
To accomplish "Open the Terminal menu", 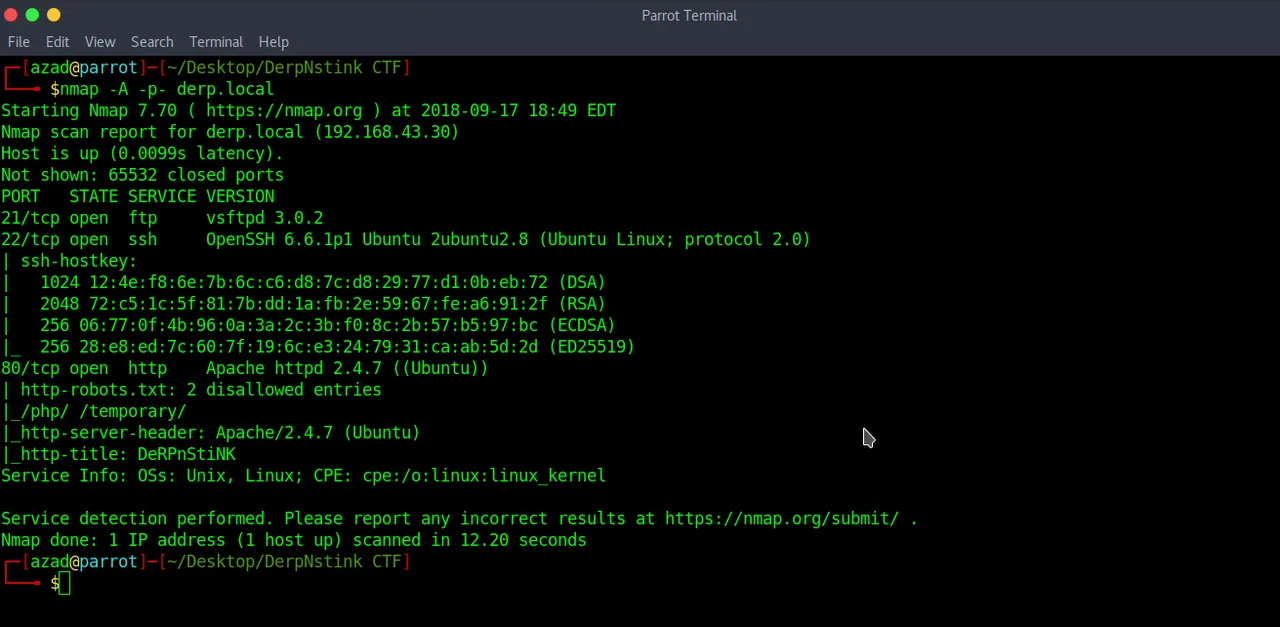I will click(216, 42).
